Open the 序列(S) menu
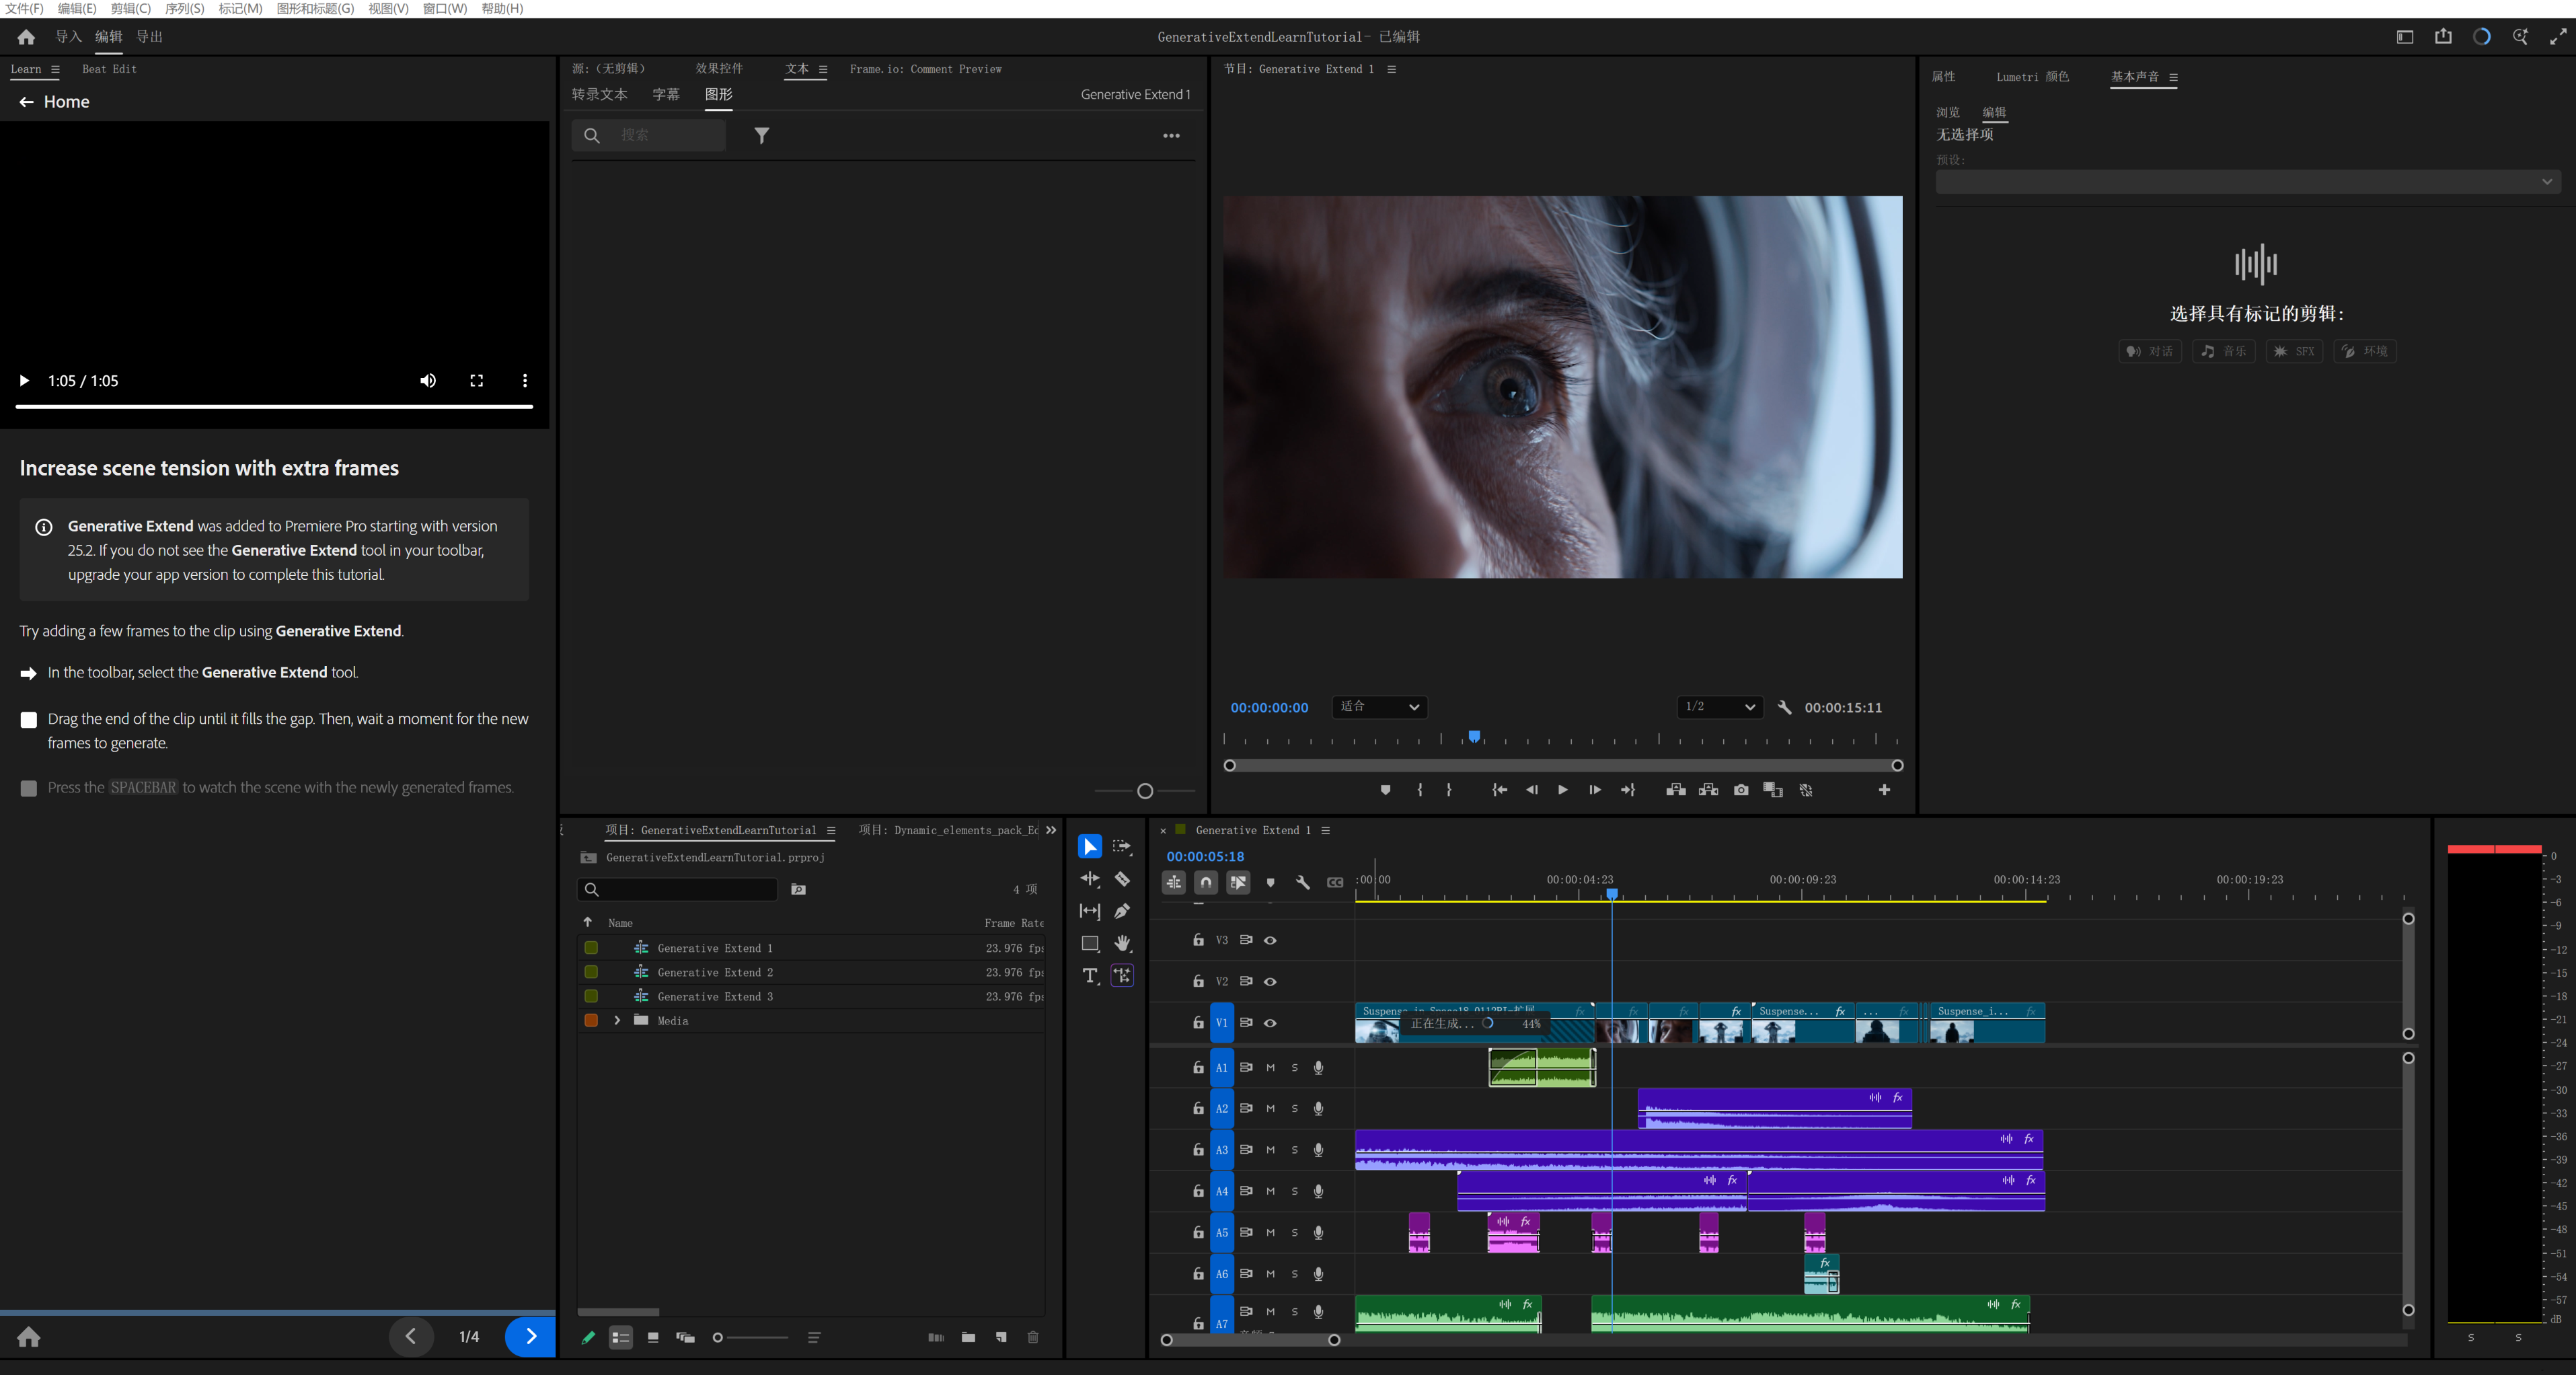 [184, 9]
